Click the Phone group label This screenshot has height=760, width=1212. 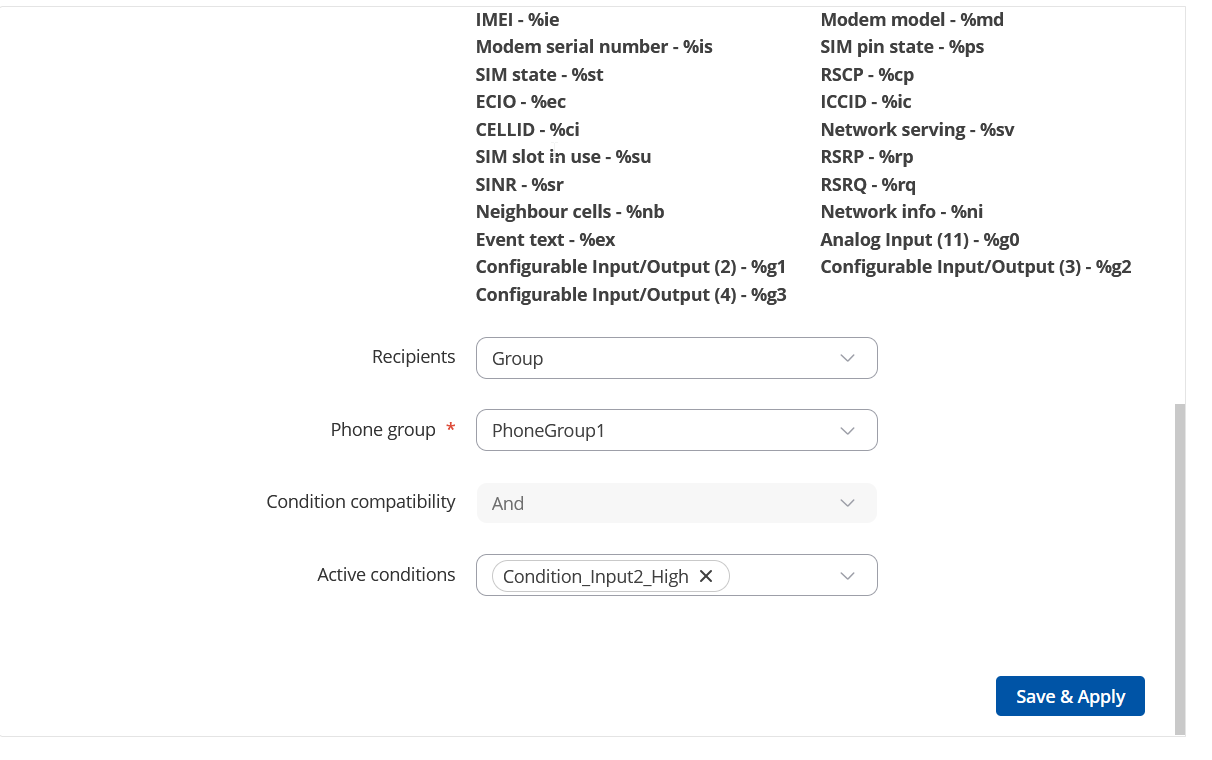coord(383,429)
